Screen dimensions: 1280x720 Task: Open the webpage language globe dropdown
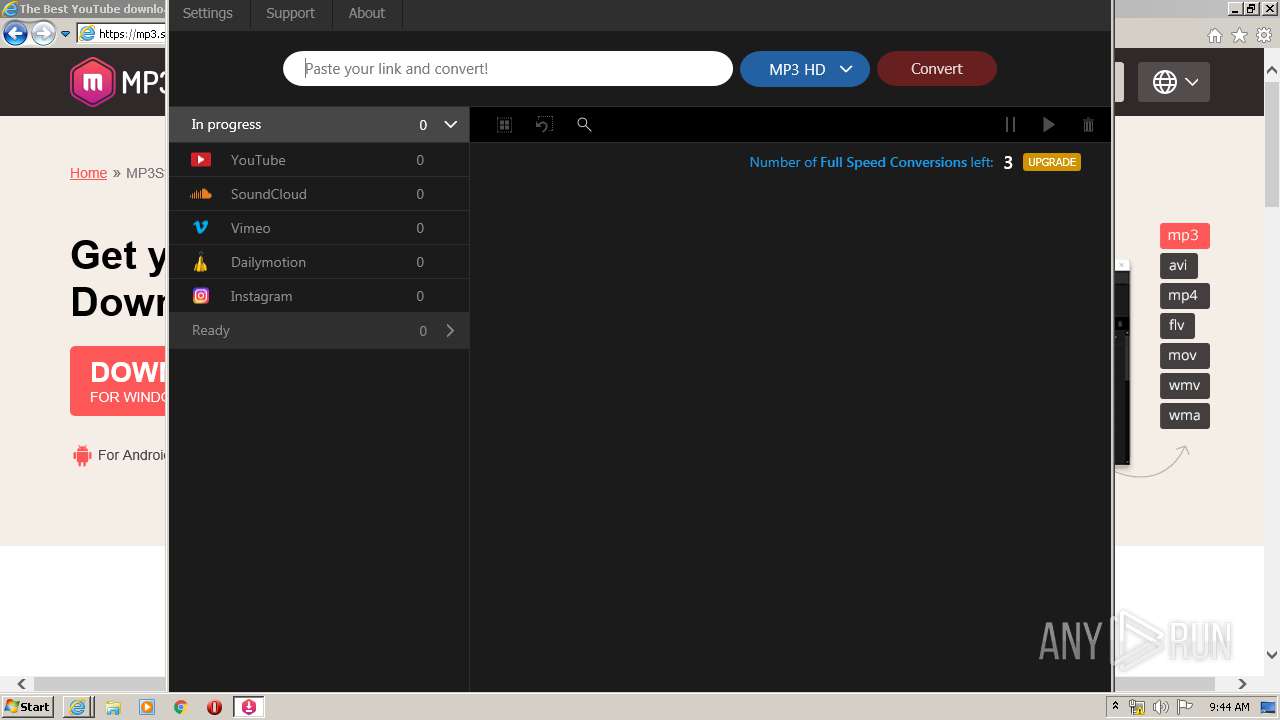pyautogui.click(x=1174, y=82)
